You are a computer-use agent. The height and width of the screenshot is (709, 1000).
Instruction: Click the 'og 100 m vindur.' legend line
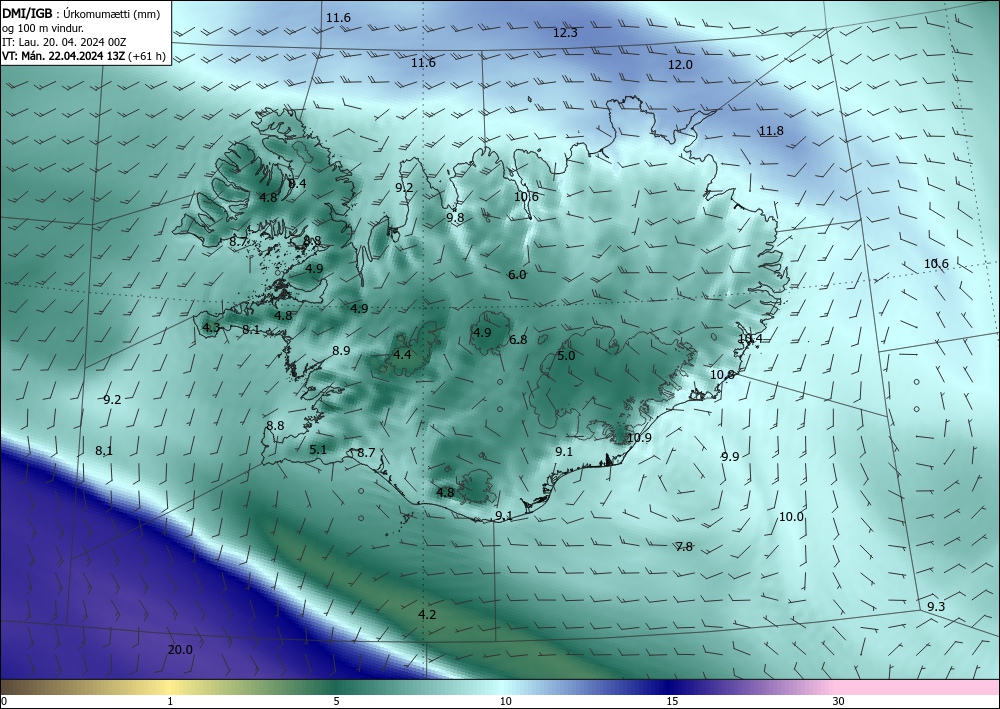click(43, 28)
